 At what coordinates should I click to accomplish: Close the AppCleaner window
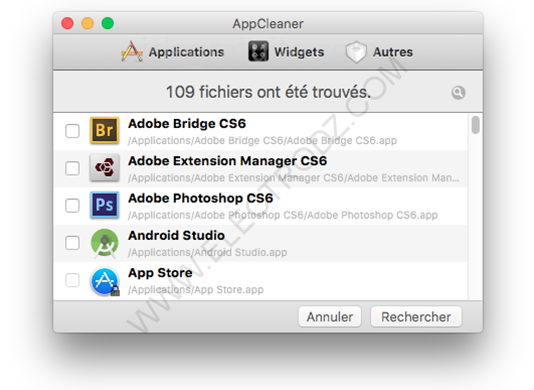67,24
